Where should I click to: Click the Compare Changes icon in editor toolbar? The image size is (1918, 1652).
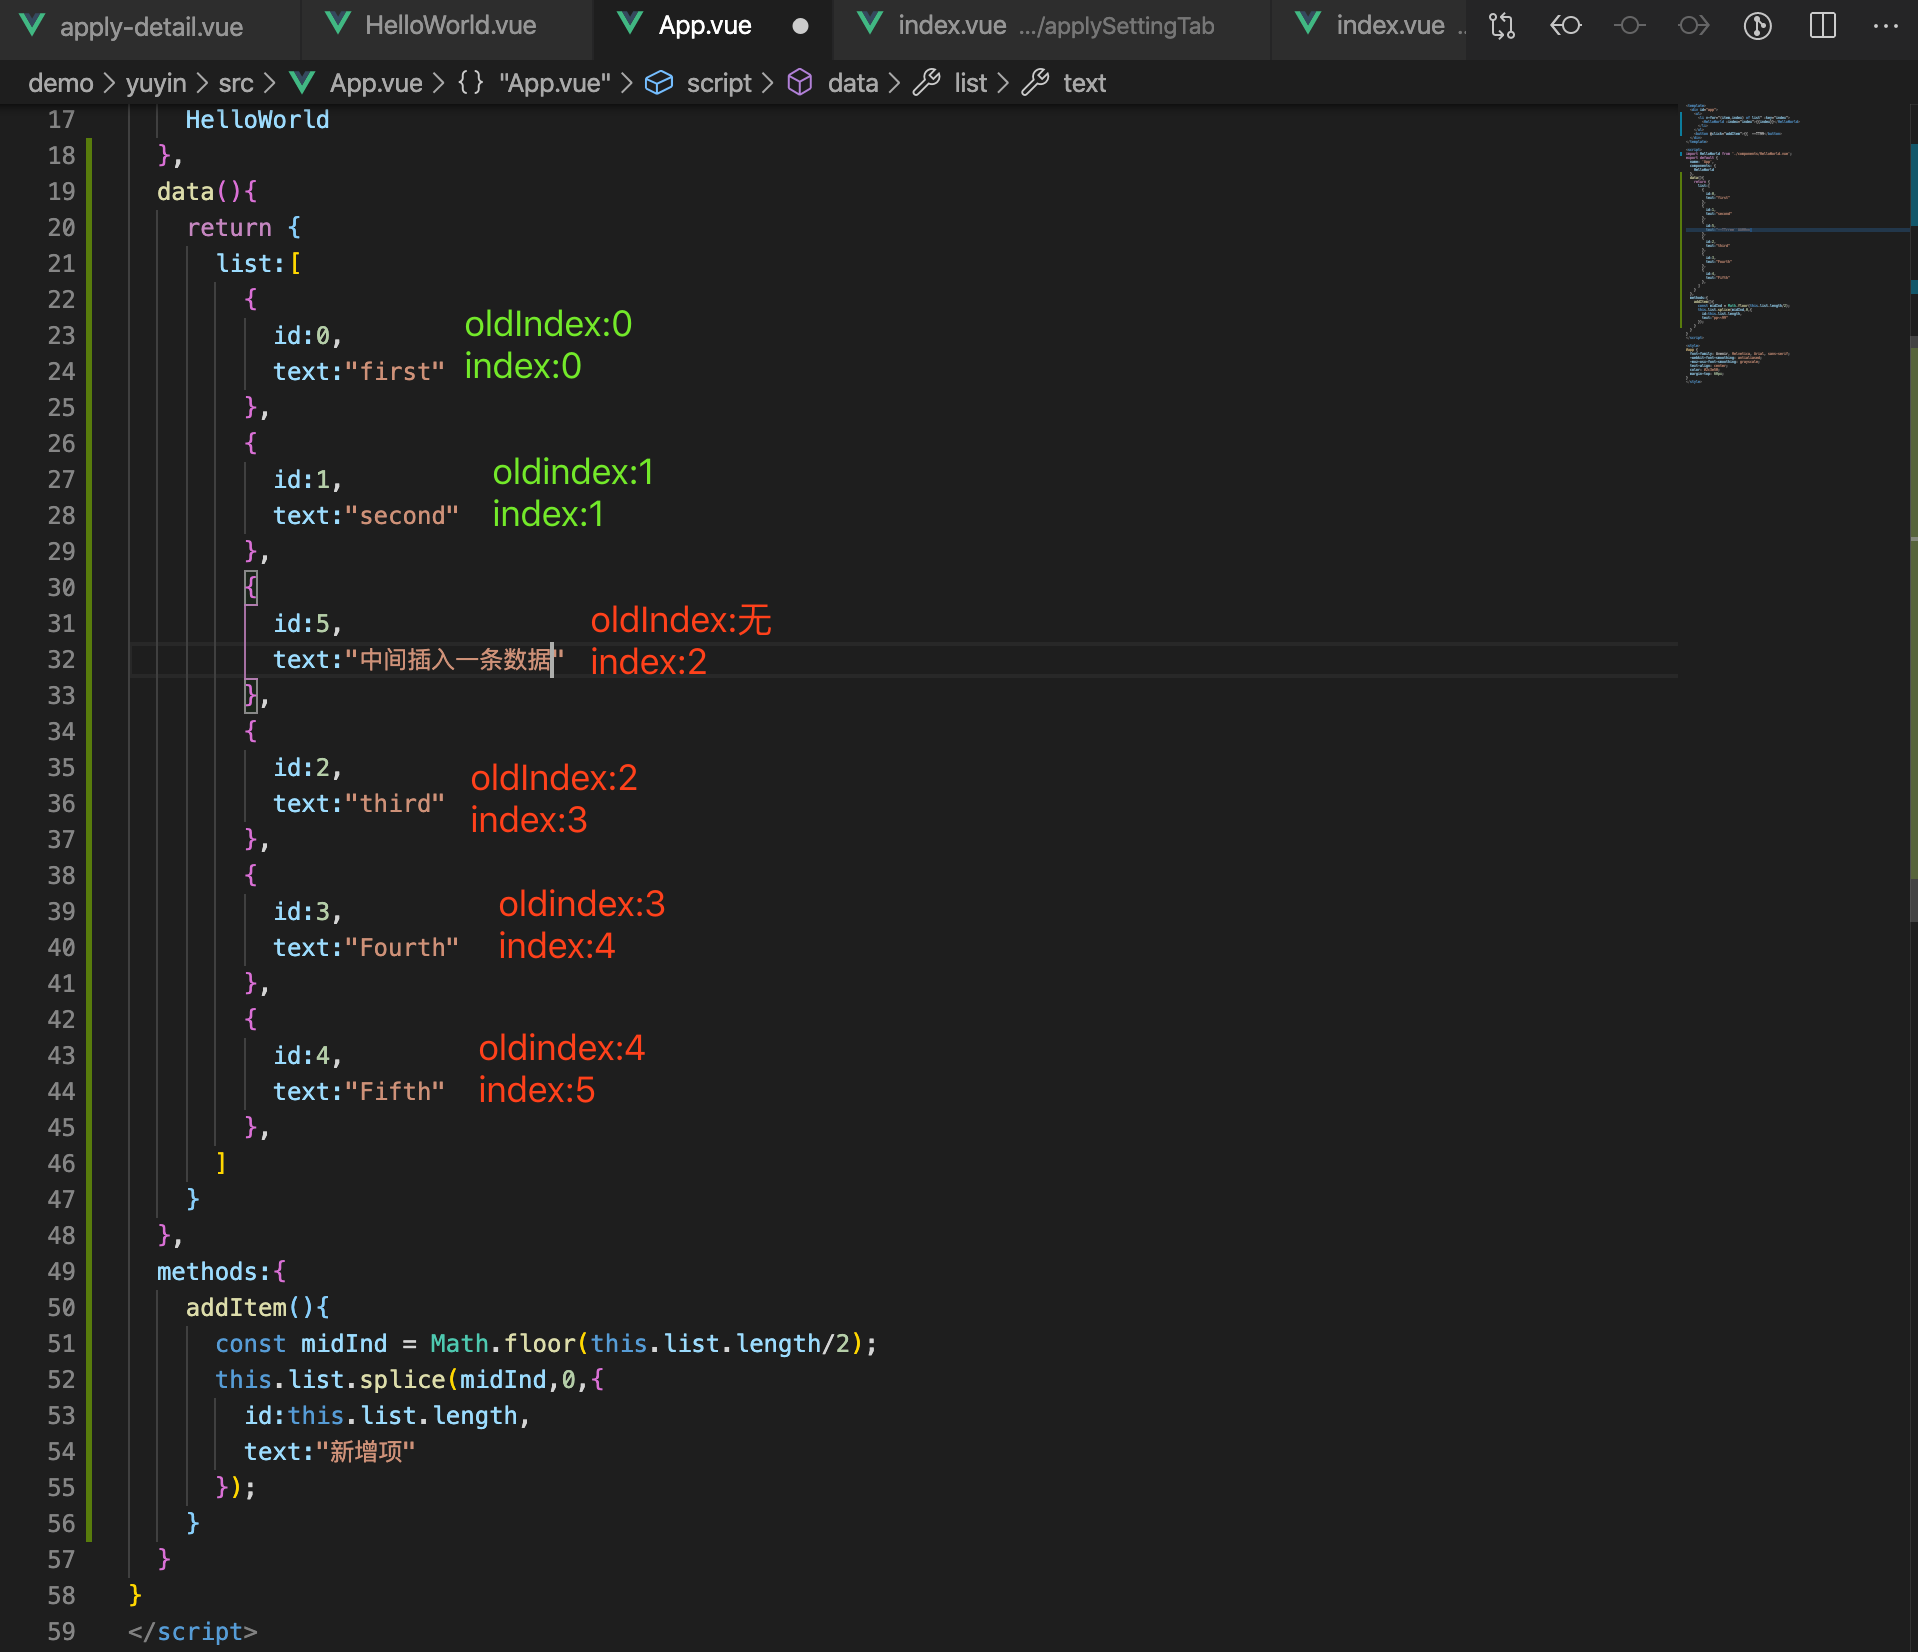1501,26
